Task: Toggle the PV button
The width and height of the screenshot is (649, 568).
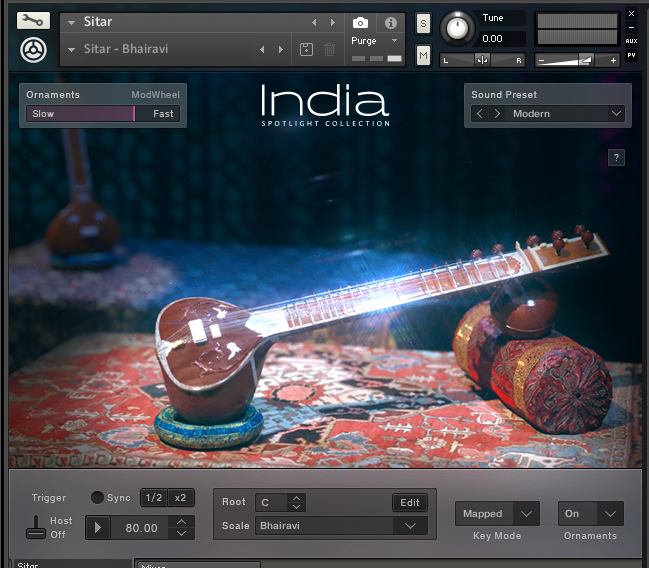Action: [x=631, y=55]
